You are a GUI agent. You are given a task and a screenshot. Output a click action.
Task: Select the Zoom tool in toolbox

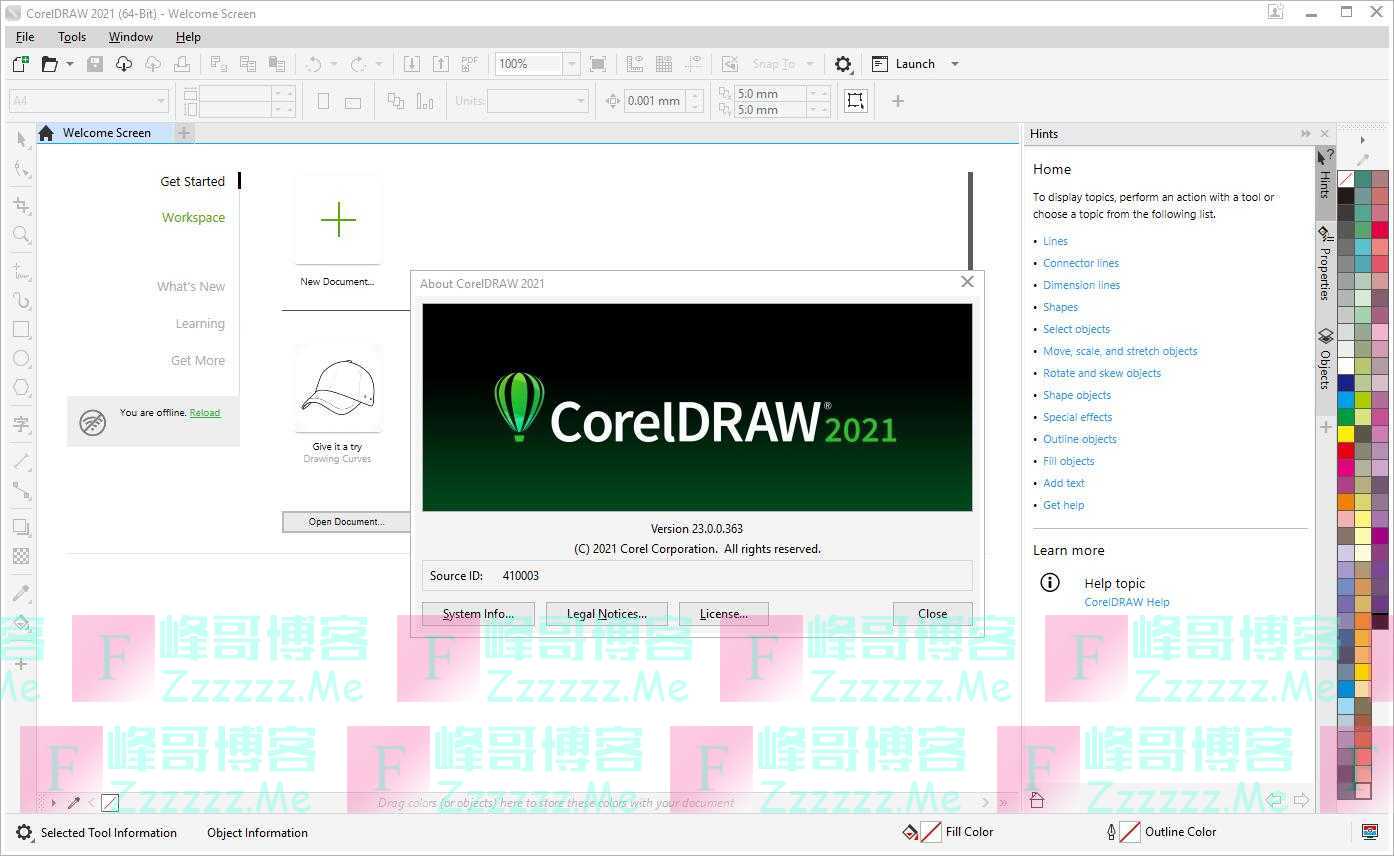21,235
